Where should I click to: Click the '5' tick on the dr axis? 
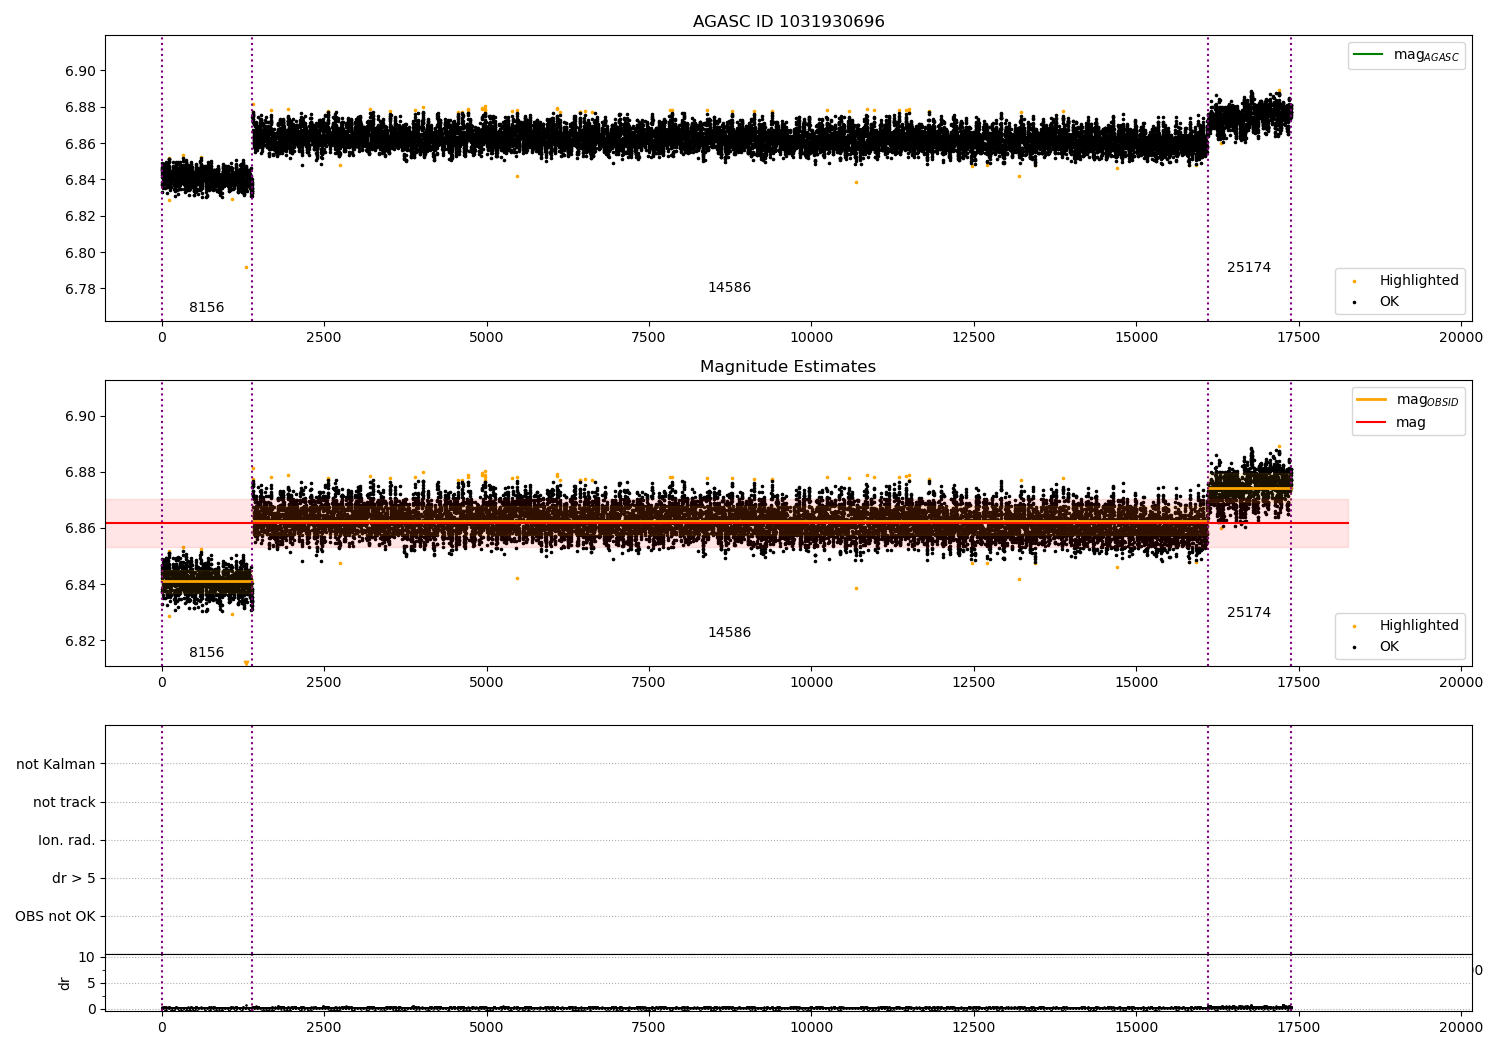pyautogui.click(x=92, y=984)
